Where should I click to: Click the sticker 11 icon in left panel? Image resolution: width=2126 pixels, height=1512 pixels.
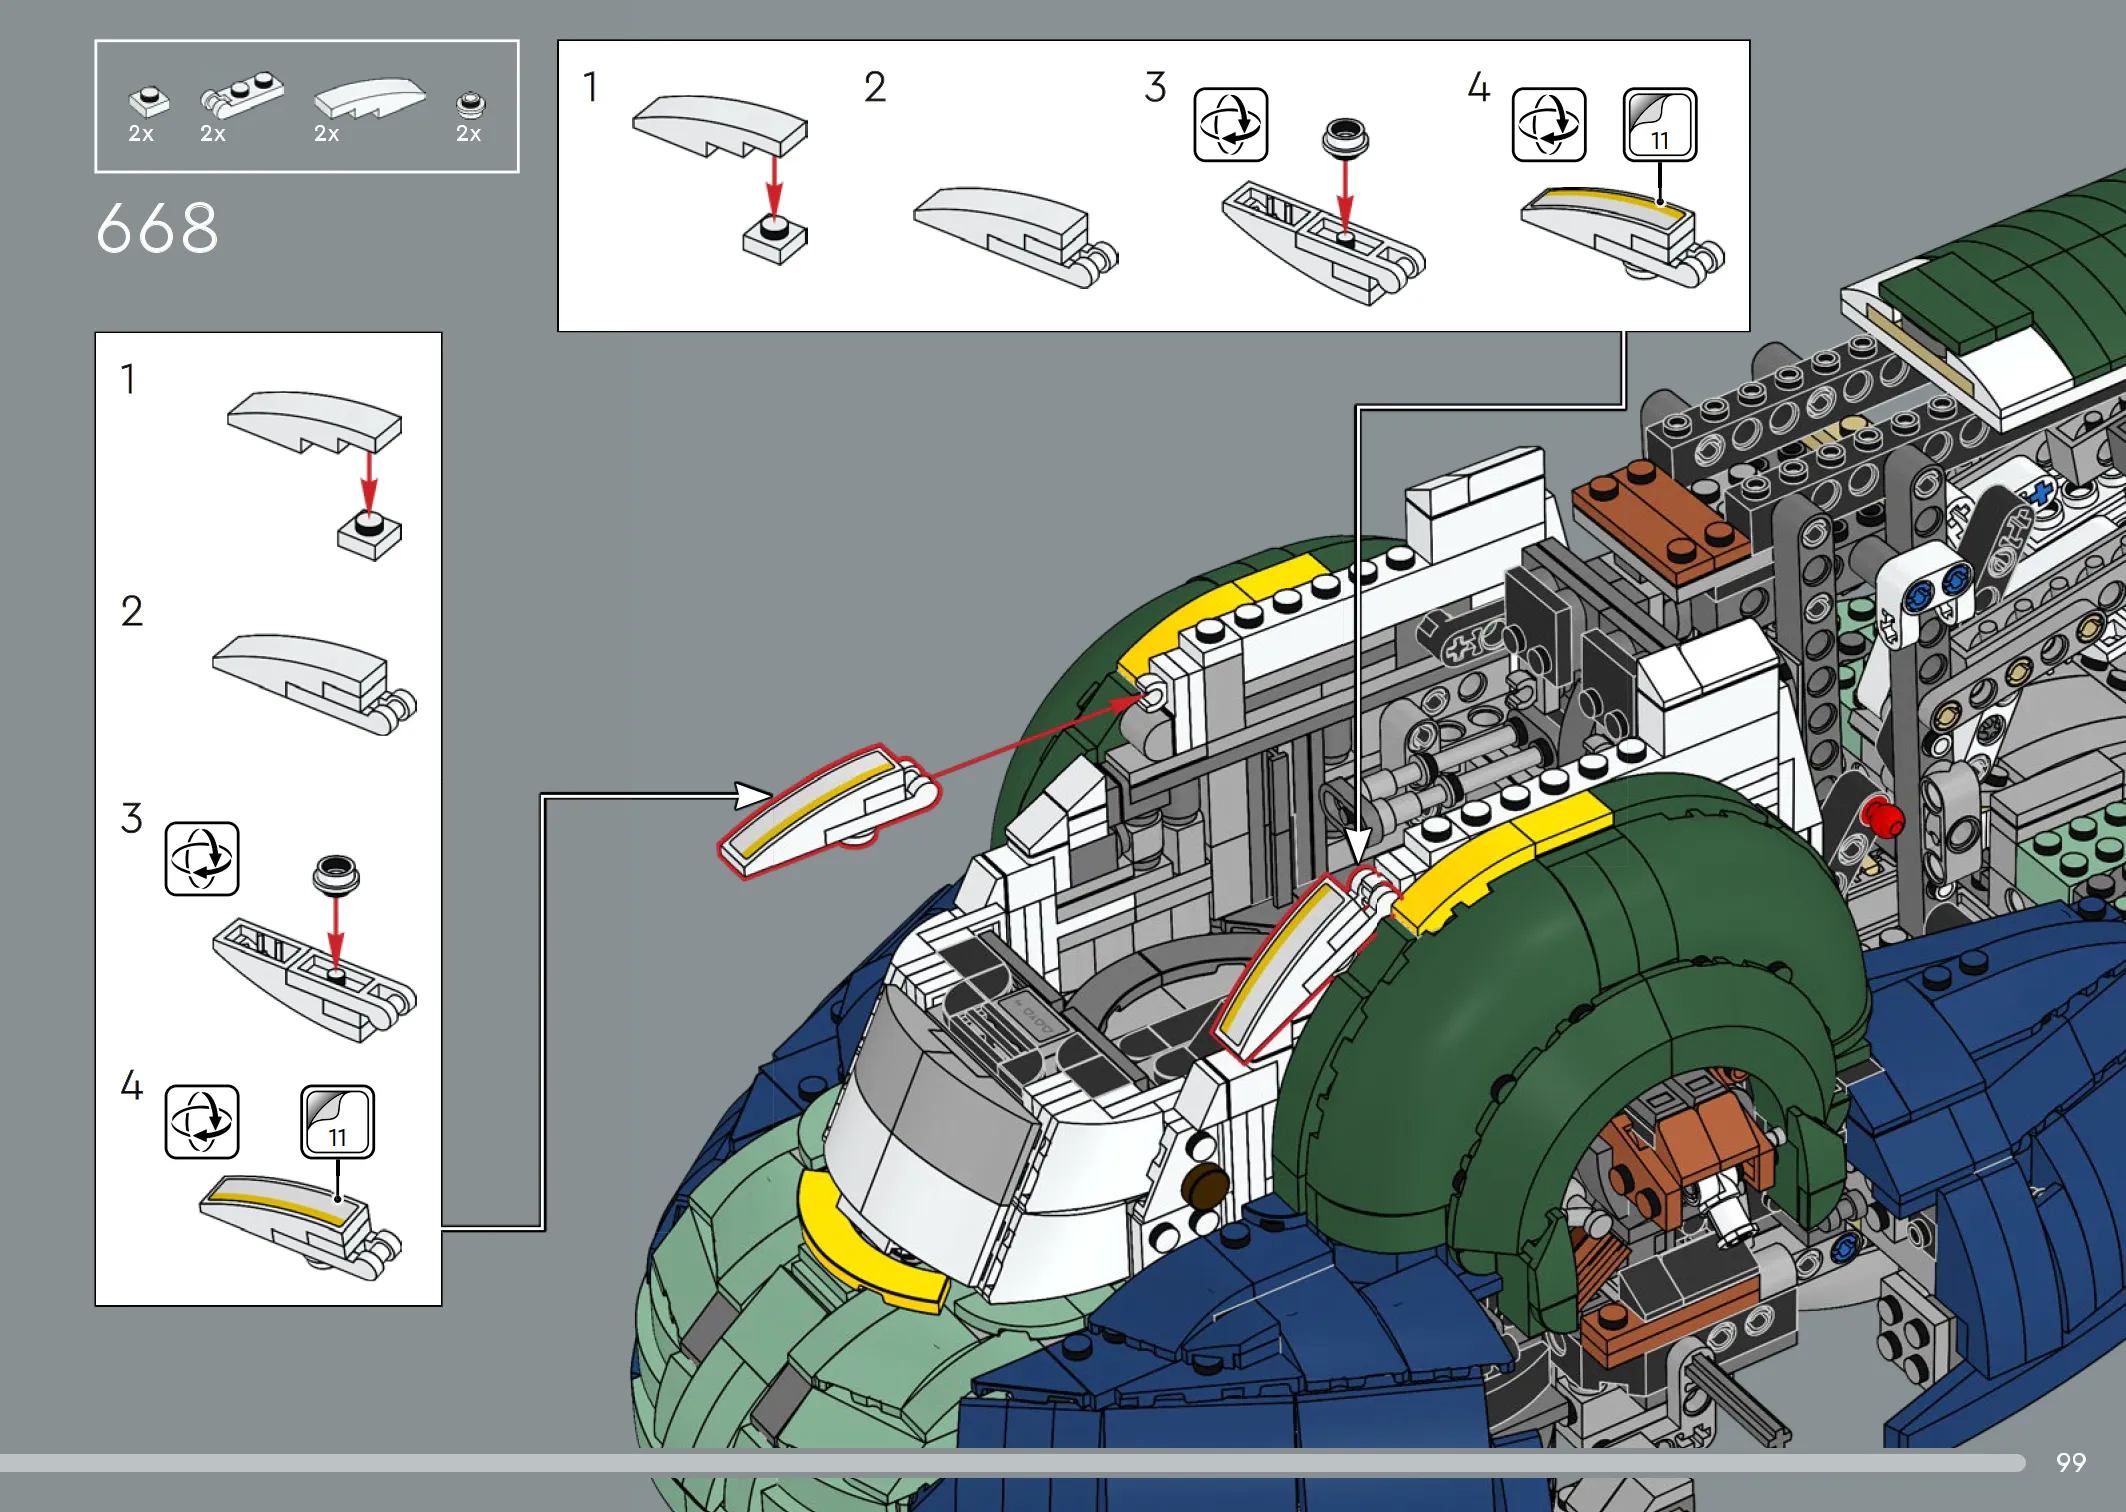coord(338,1122)
